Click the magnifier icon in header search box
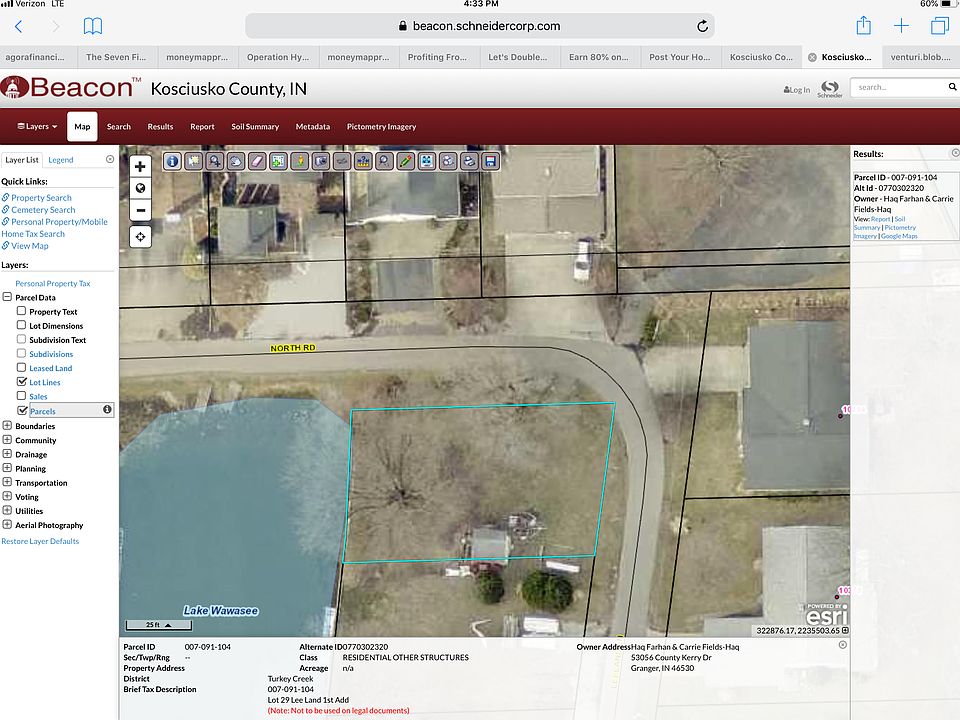Viewport: 960px width, 720px height. click(953, 87)
